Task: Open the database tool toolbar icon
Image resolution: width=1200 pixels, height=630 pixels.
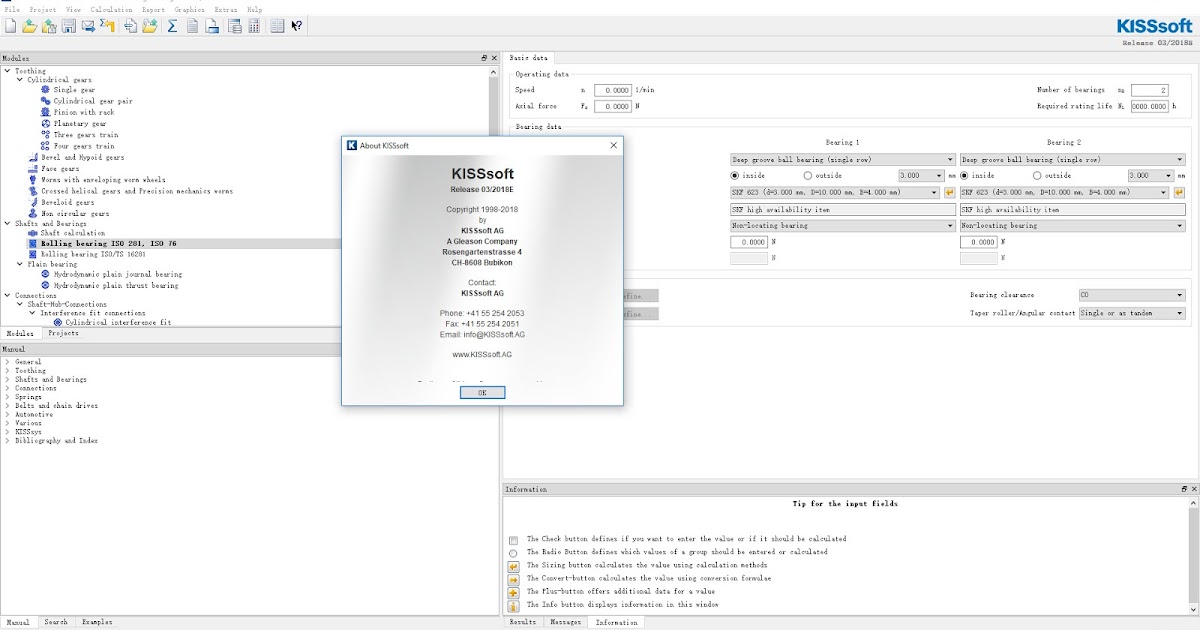Action: coord(234,25)
